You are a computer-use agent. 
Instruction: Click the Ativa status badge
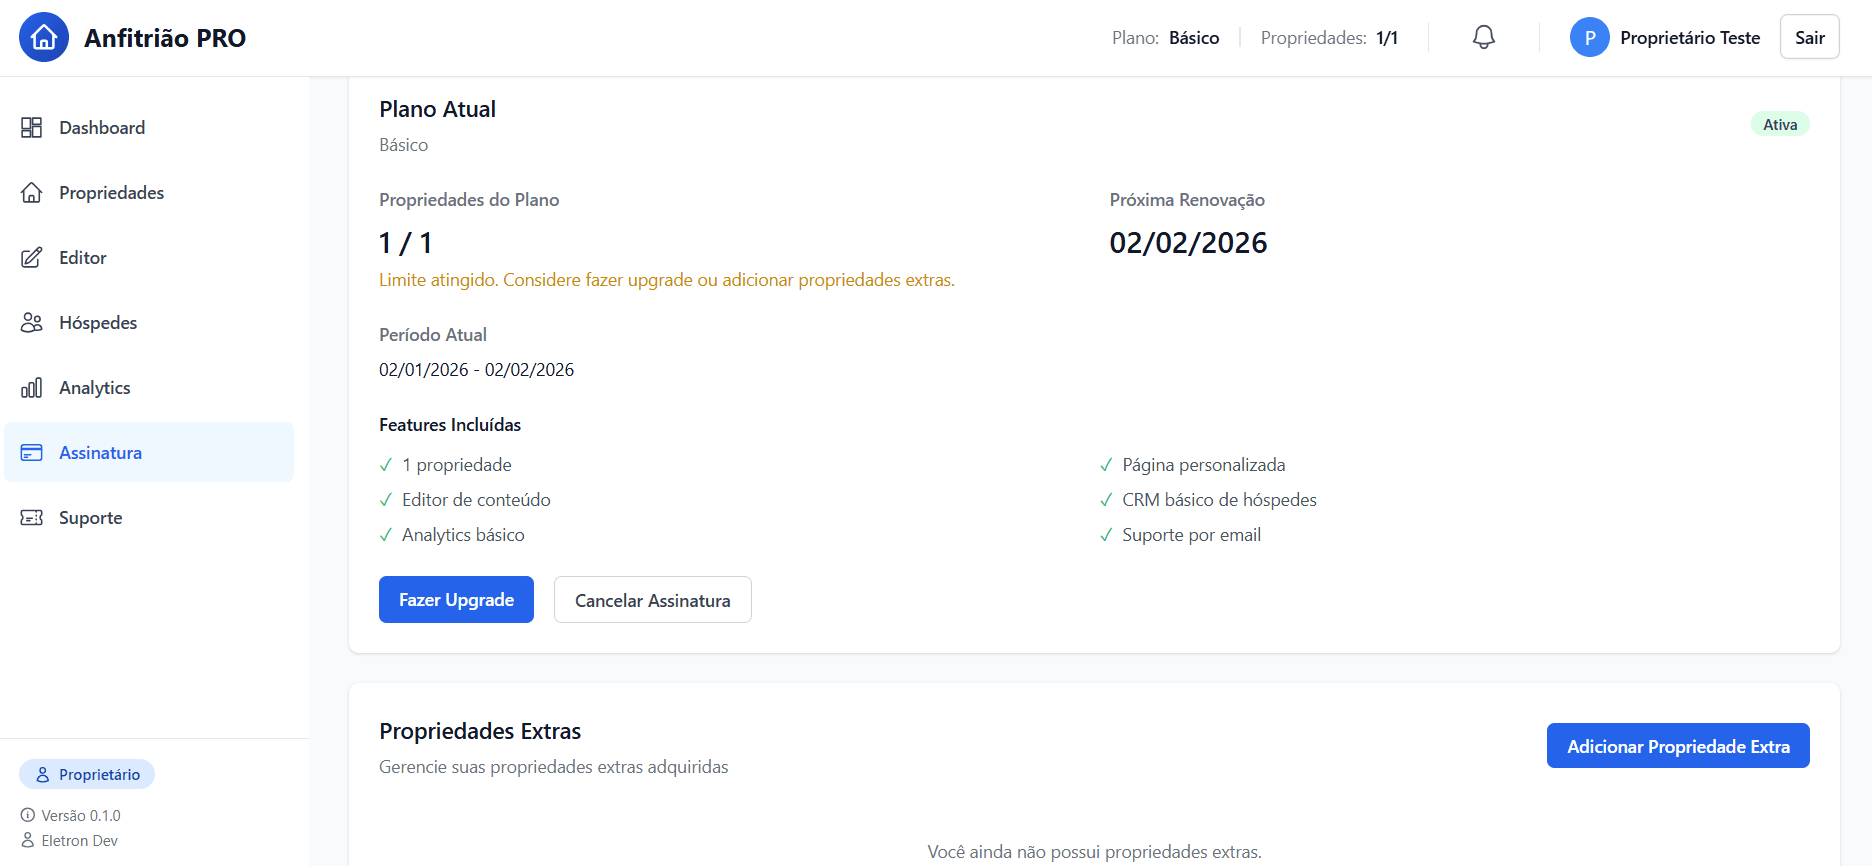point(1780,123)
